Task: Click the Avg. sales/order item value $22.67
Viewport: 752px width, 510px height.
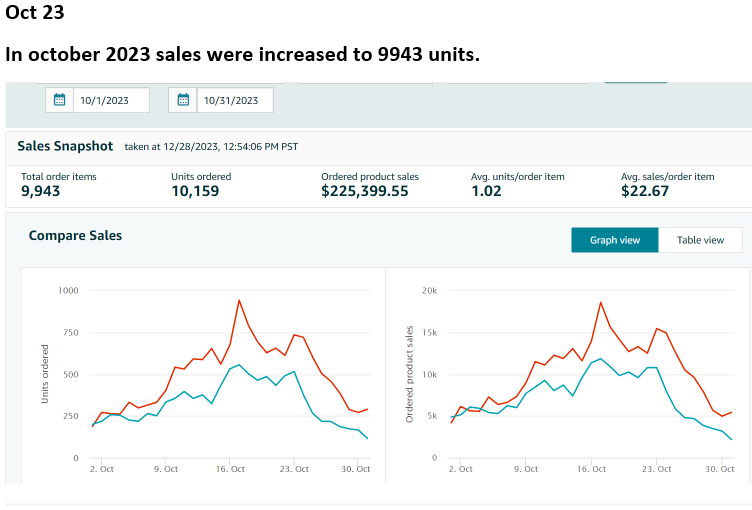Action: point(645,191)
